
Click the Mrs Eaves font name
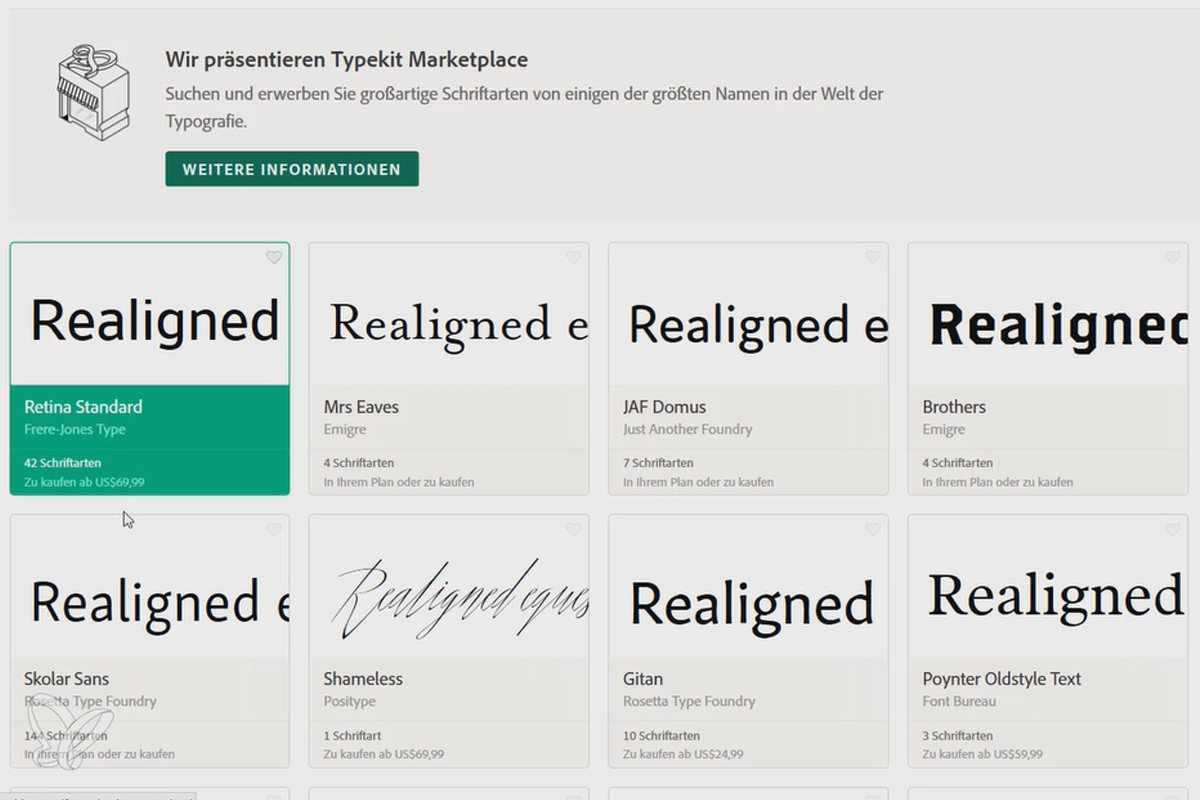pyautogui.click(x=361, y=407)
